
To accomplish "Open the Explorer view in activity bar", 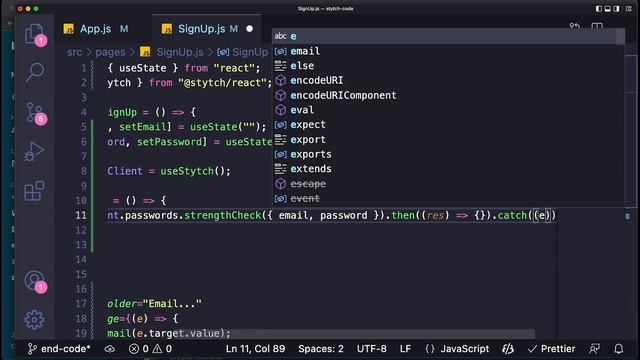I will click(x=35, y=34).
